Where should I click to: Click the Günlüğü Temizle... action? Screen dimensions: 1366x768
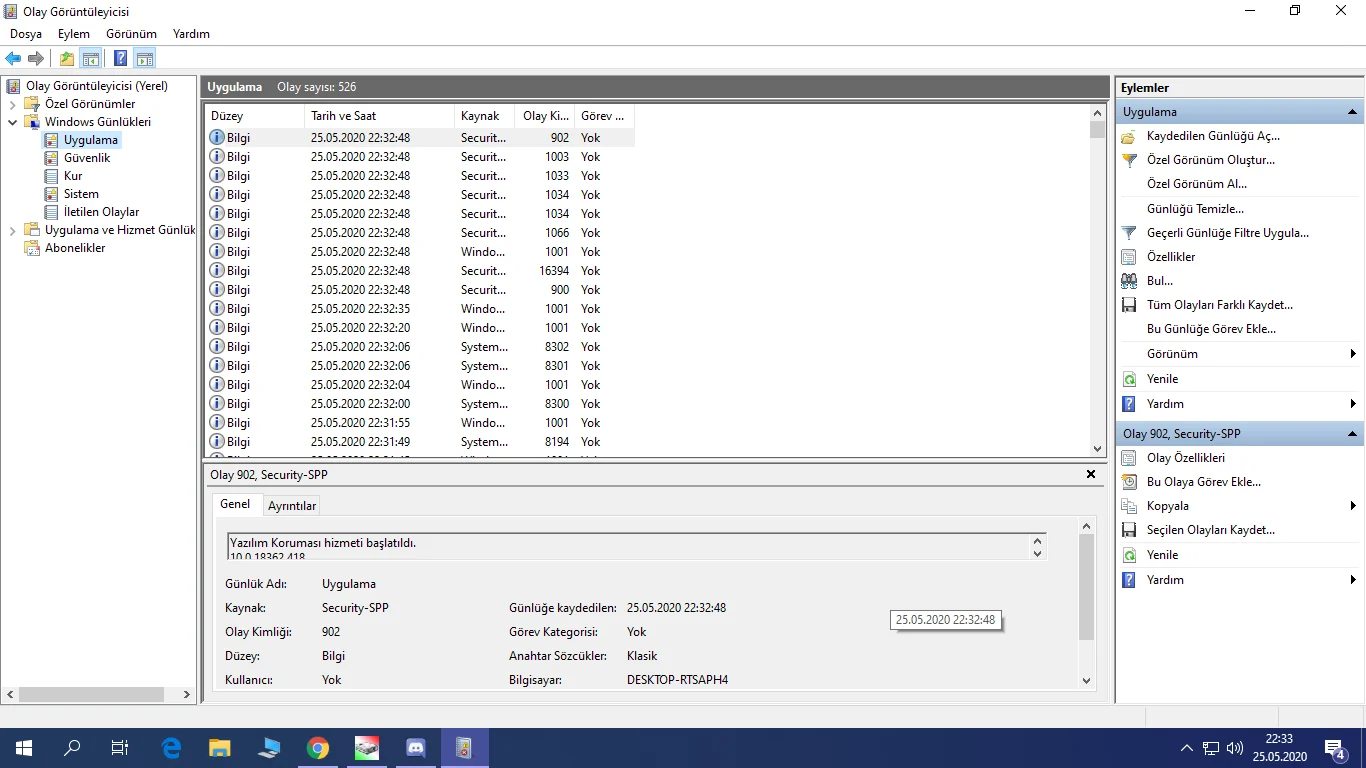click(x=1196, y=209)
